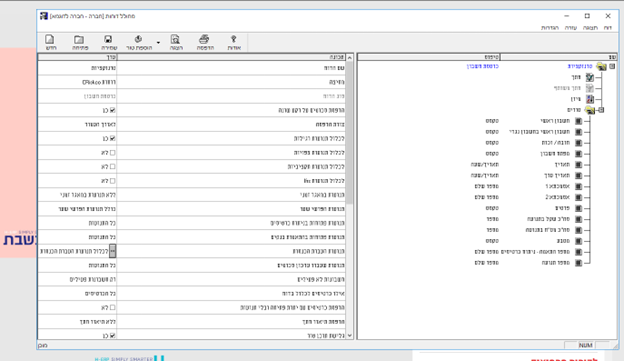Open the ללא תיאור חתך value cell
The image size is (624, 361).
click(77, 322)
